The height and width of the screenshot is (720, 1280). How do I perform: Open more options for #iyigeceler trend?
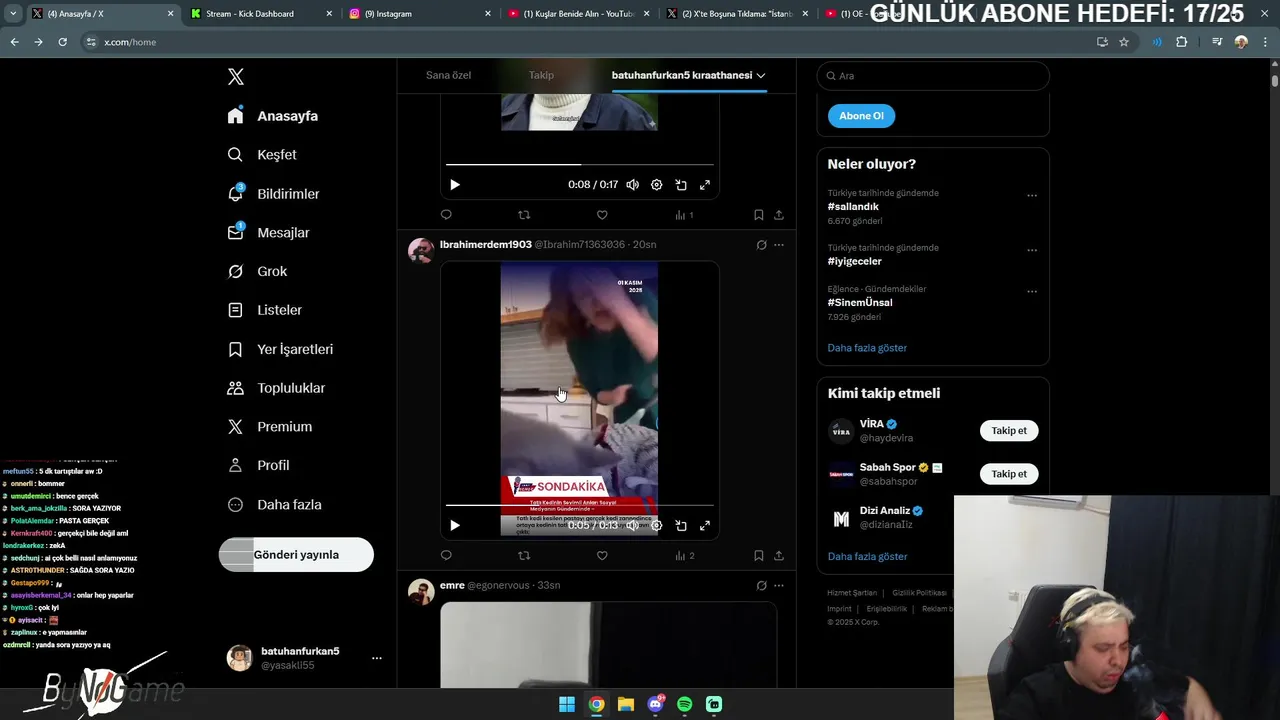(x=1032, y=250)
